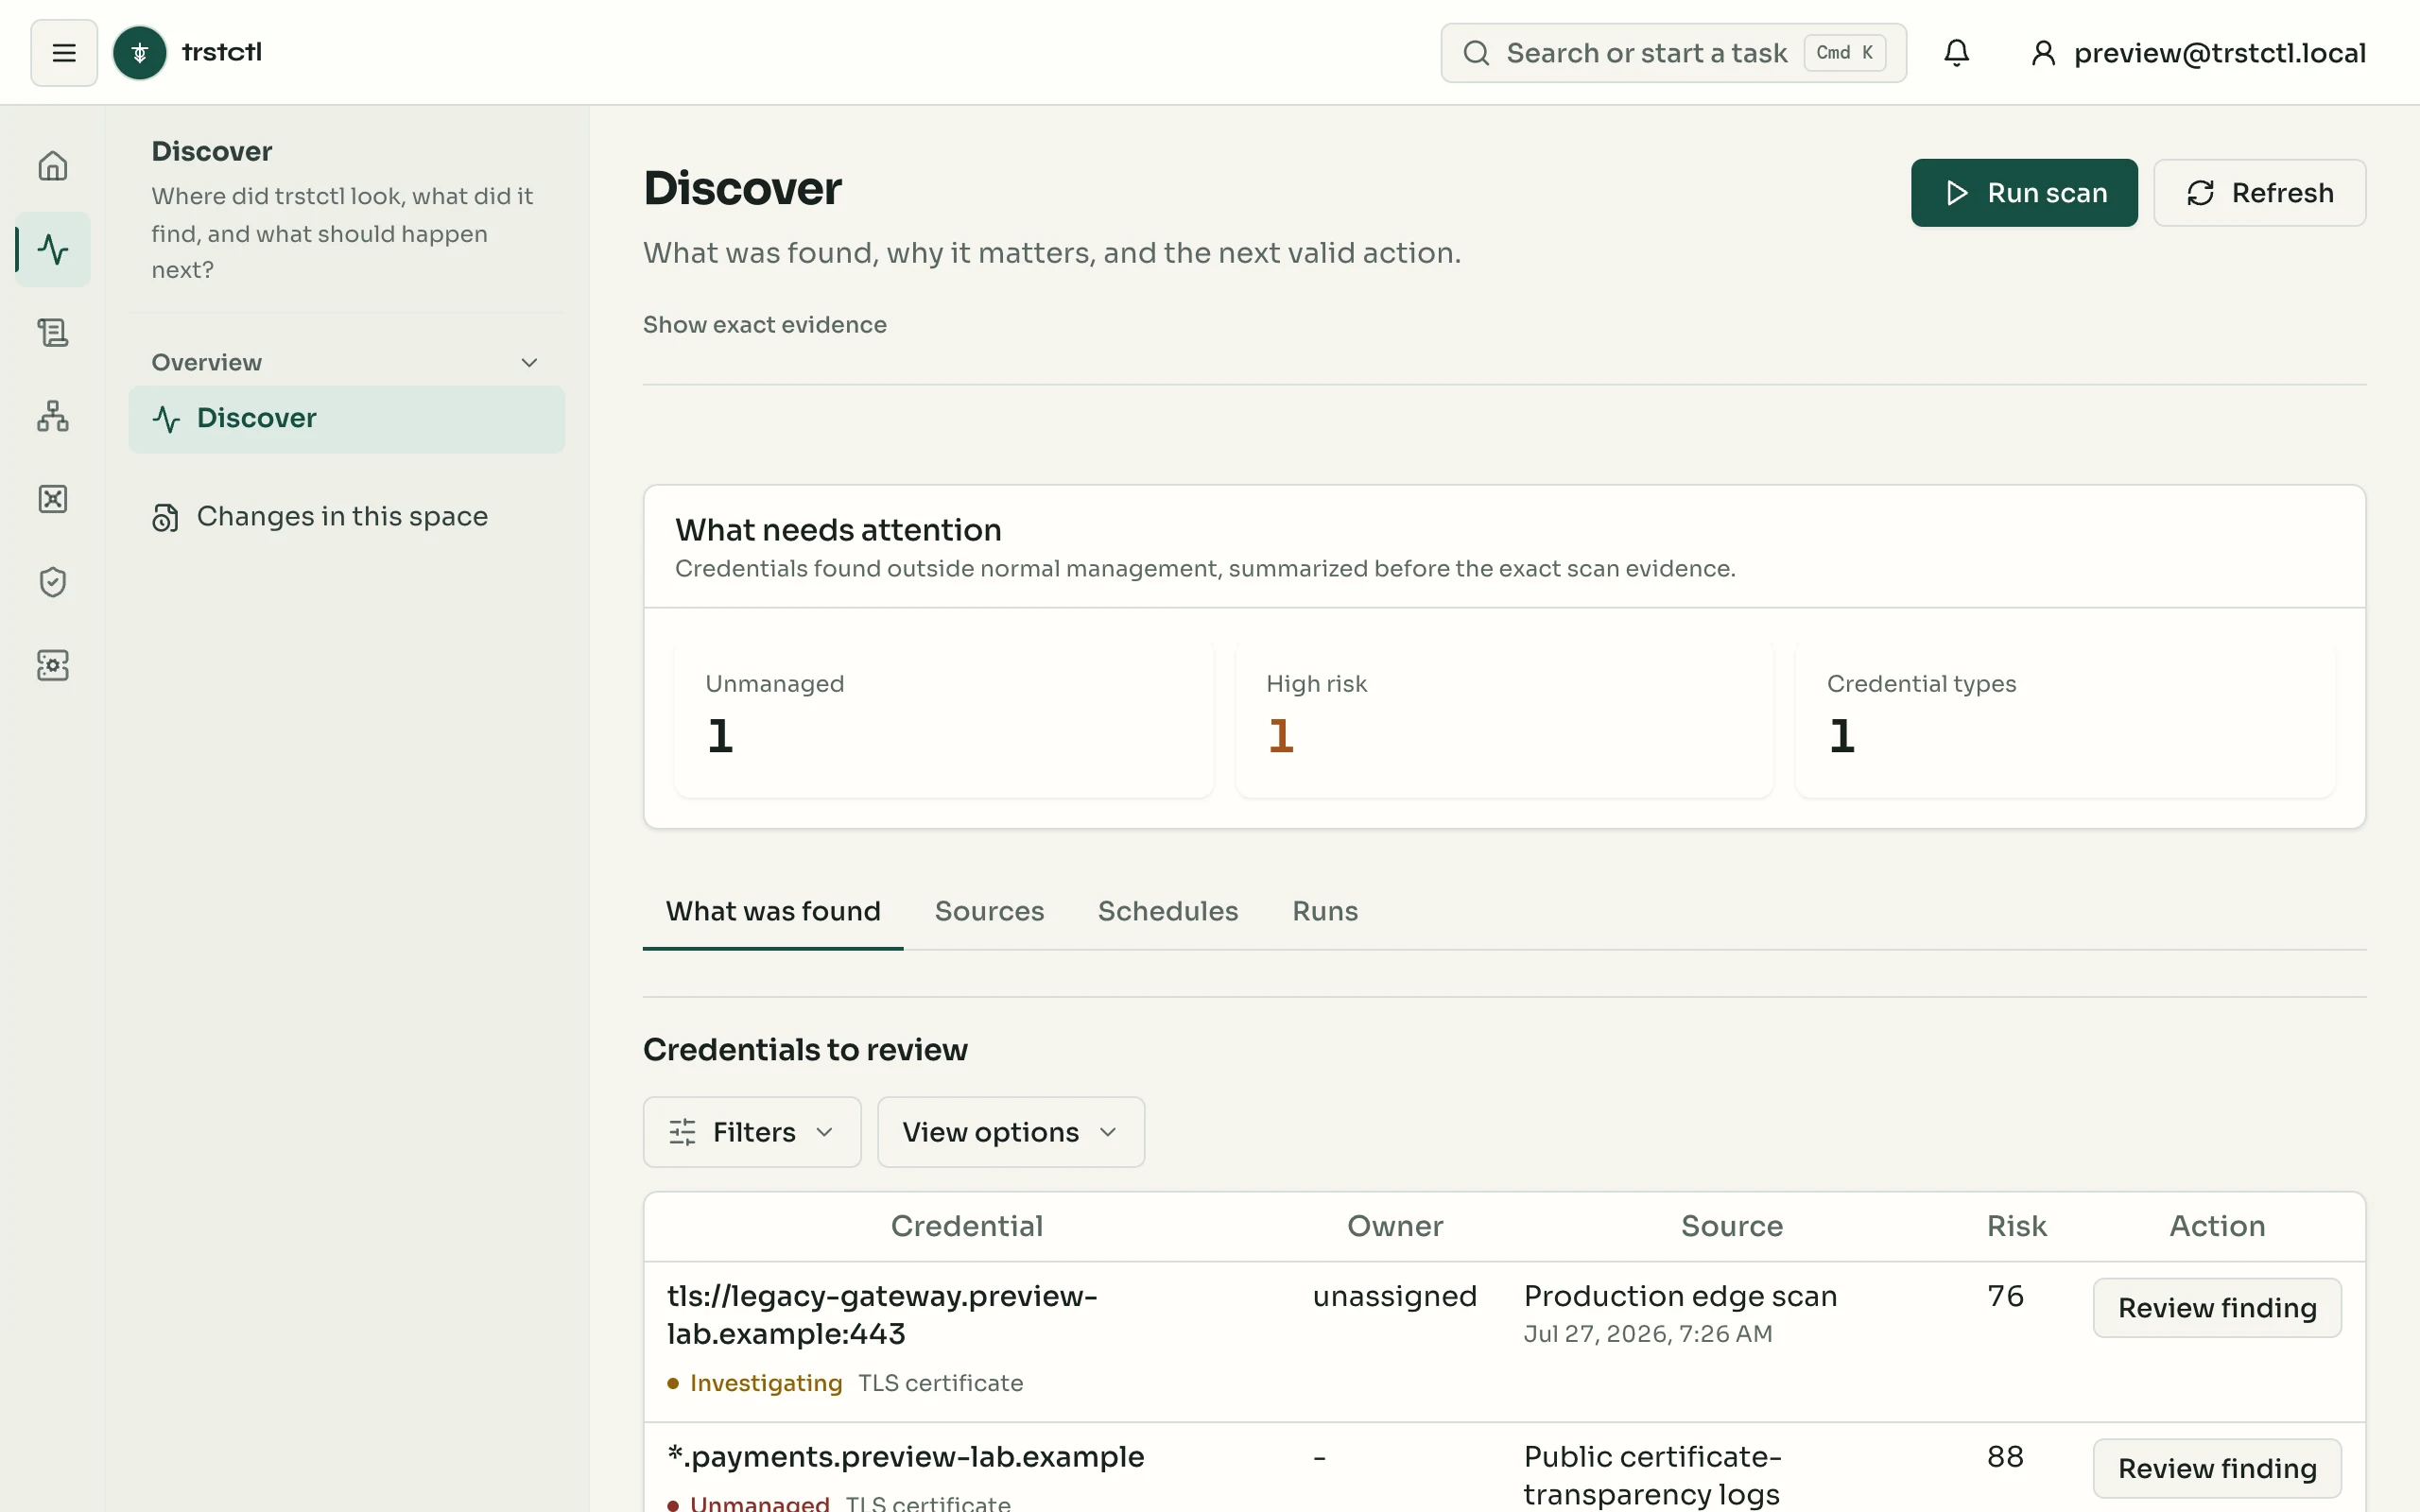Click Public certificate-transparency logs source
The image size is (2420, 1512).
[1652, 1475]
